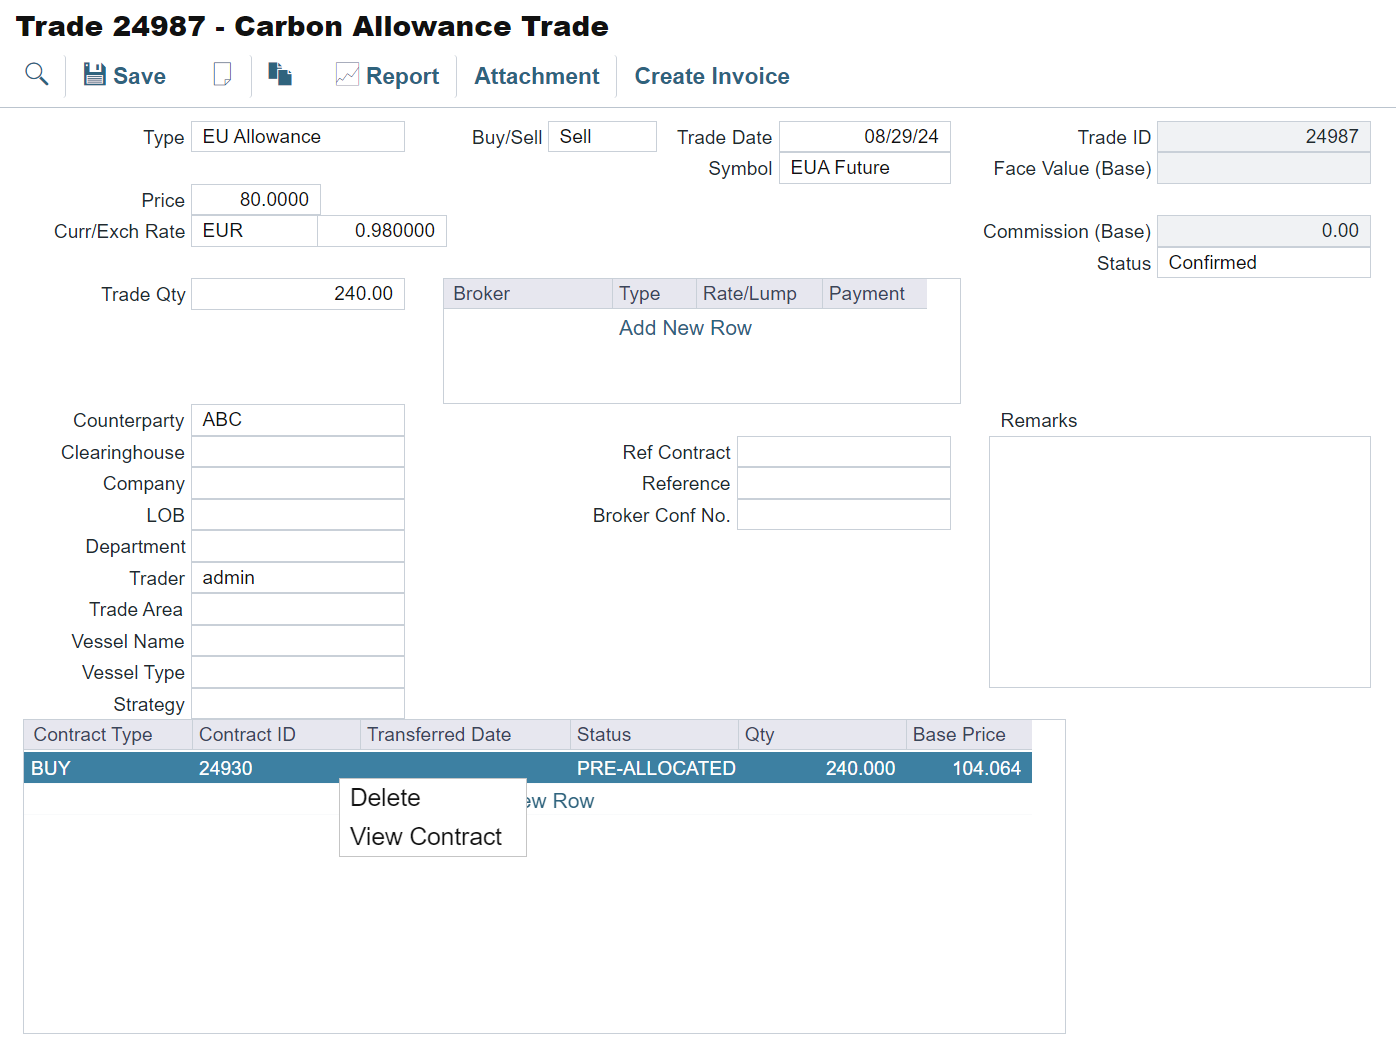Click the search magnifier icon
This screenshot has width=1396, height=1040.
coord(36,74)
